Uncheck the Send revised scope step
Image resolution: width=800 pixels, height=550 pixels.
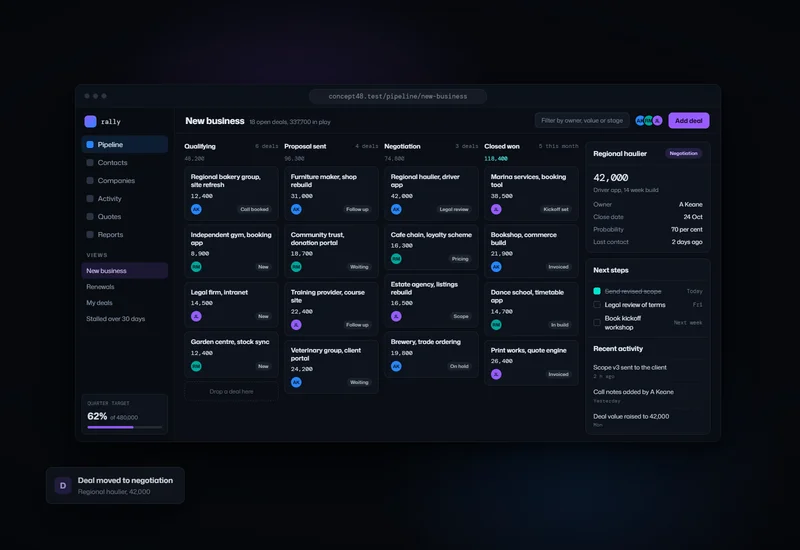click(x=597, y=291)
